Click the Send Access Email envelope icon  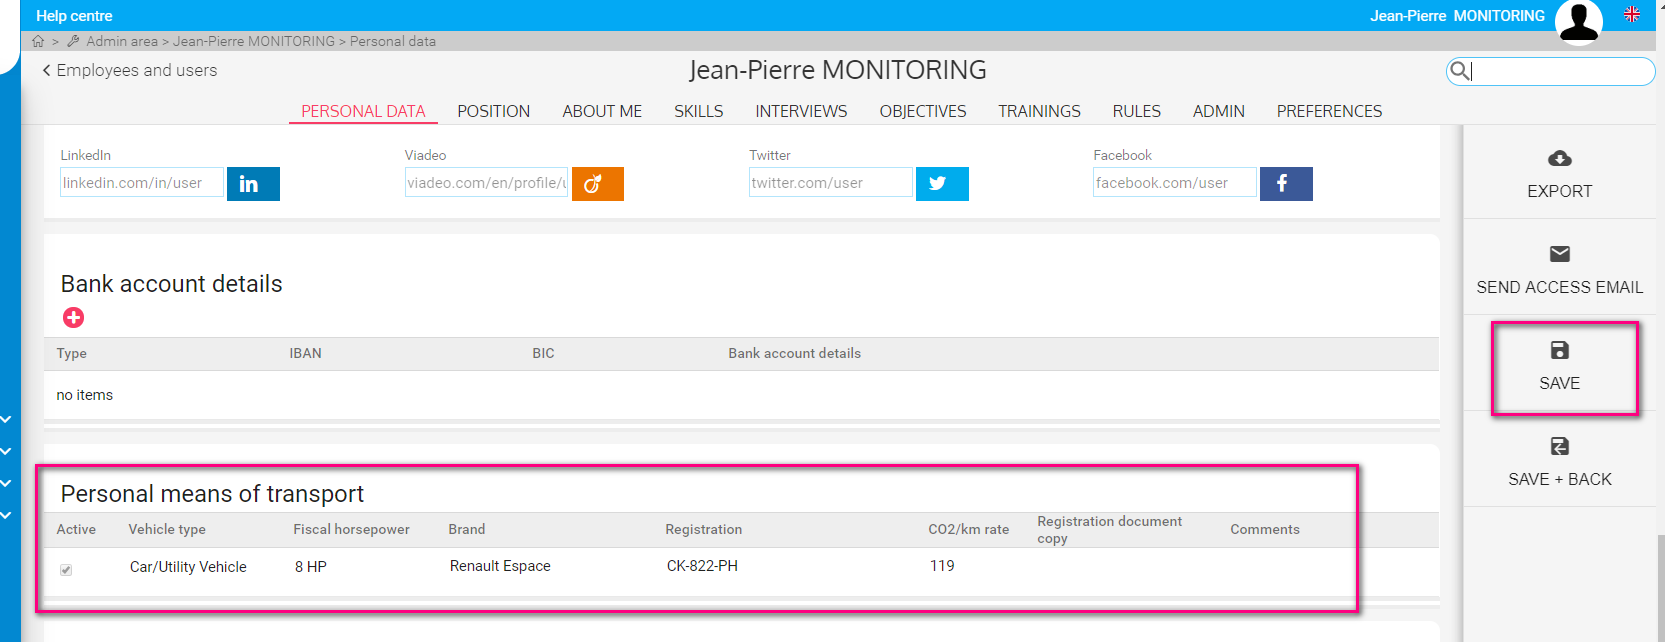point(1560,254)
